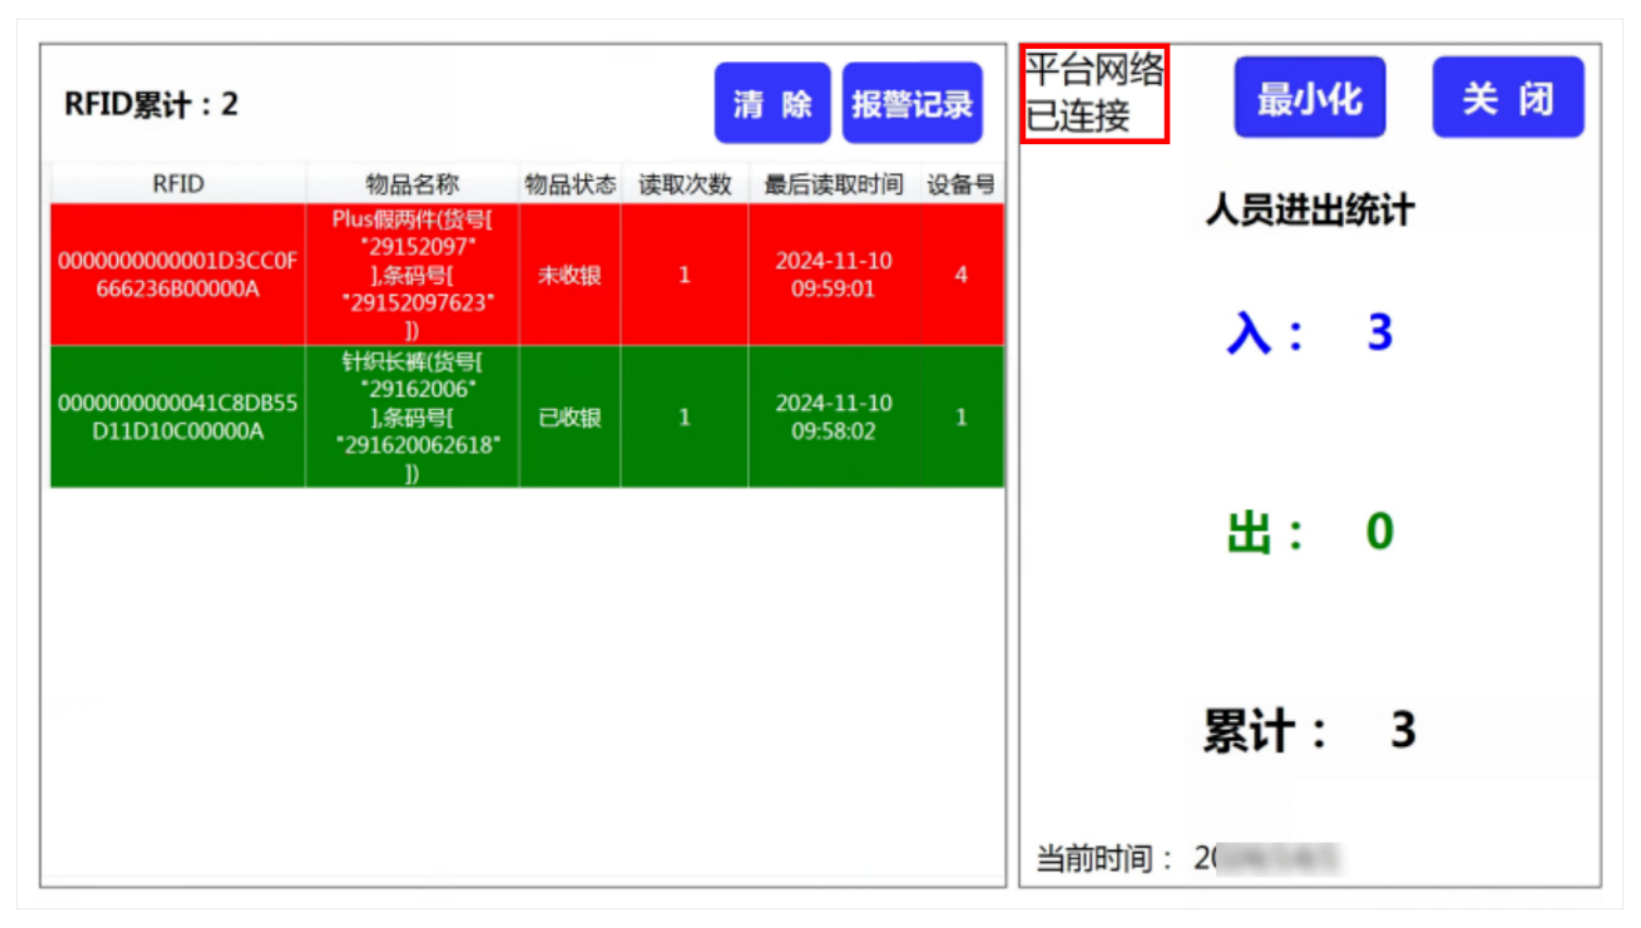Click the 最小化 minimize button
Screen dimensions: 1641x928
(x=1310, y=96)
